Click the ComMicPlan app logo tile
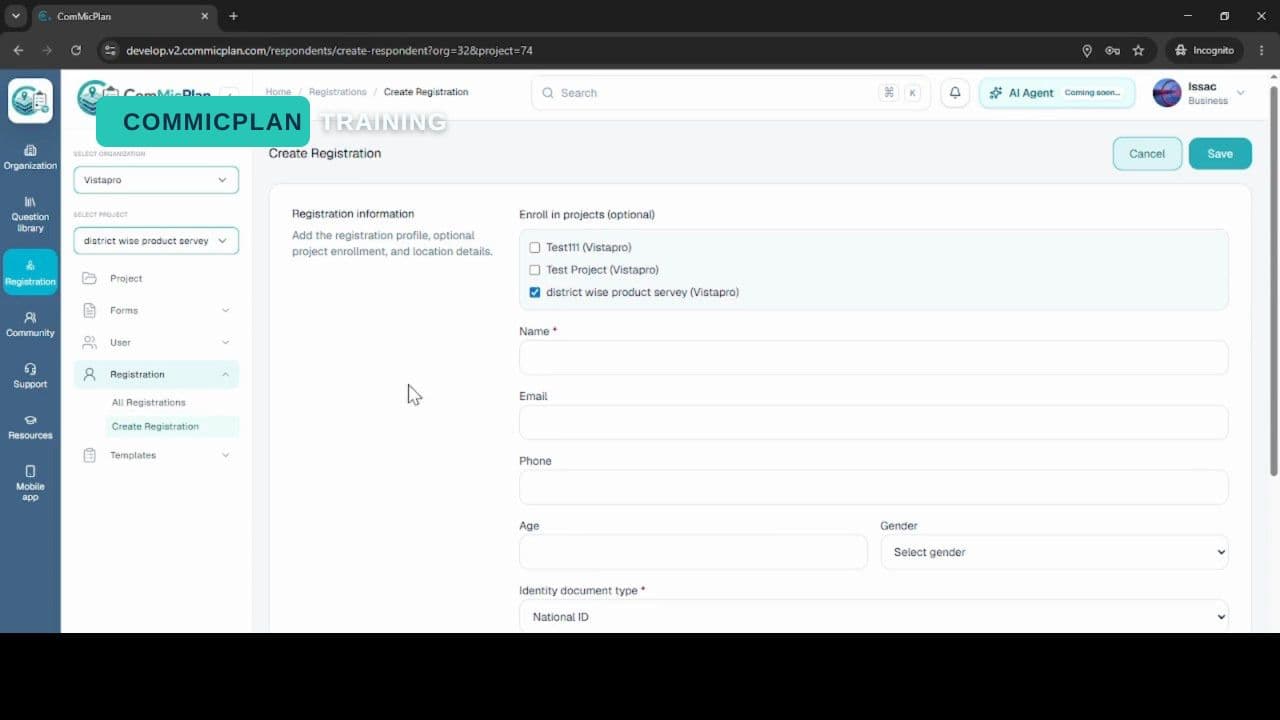The height and width of the screenshot is (720, 1280). [30, 100]
